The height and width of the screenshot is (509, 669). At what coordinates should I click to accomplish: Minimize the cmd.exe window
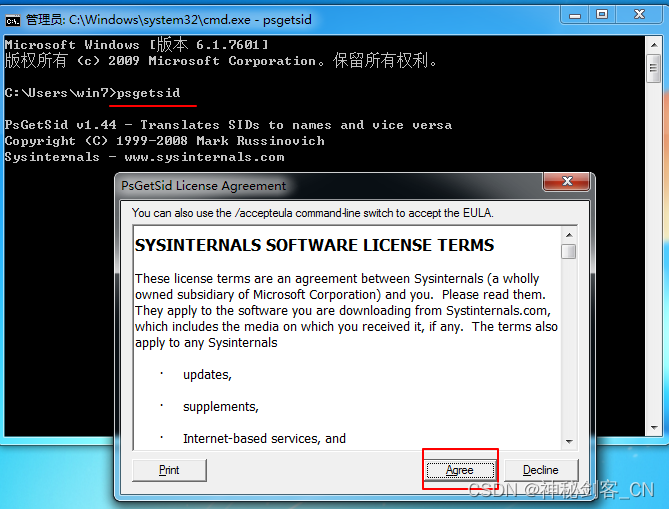tap(575, 15)
